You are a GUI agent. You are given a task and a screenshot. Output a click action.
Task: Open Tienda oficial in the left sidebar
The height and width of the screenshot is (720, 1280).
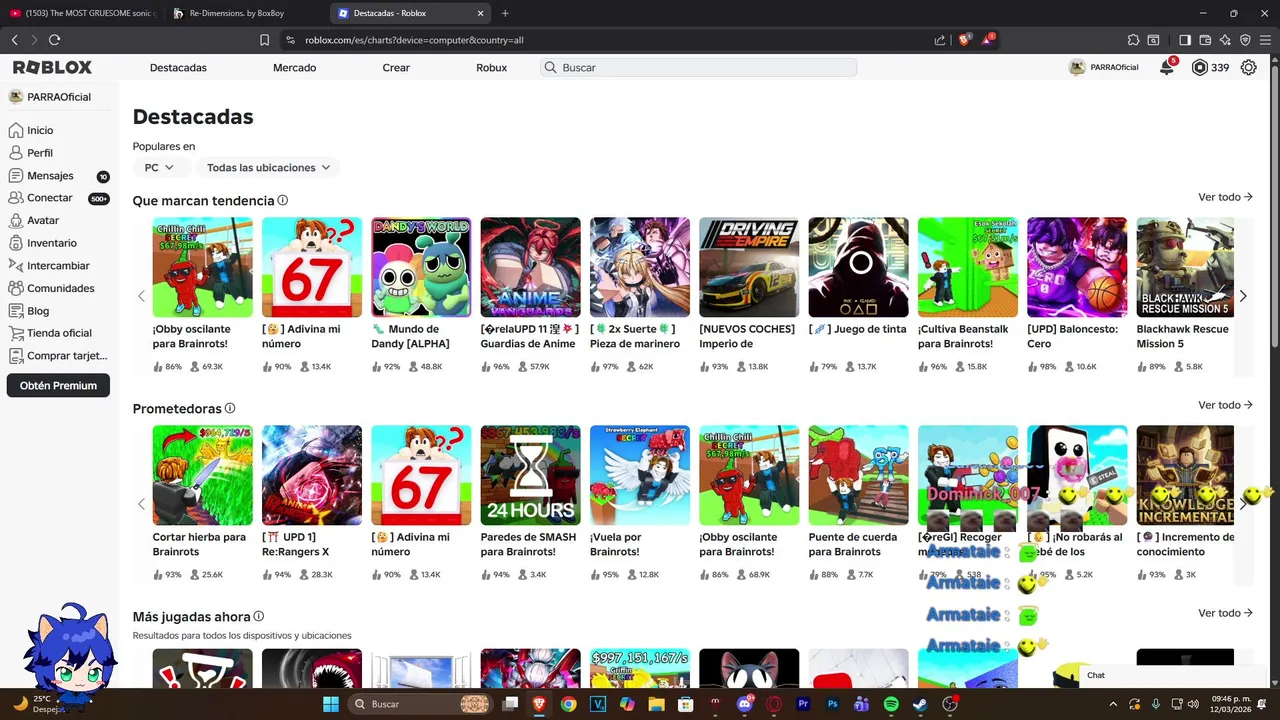59,333
